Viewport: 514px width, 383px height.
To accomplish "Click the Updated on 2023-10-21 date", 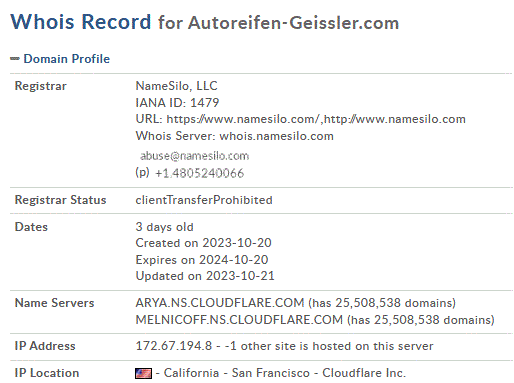I will click(205, 276).
